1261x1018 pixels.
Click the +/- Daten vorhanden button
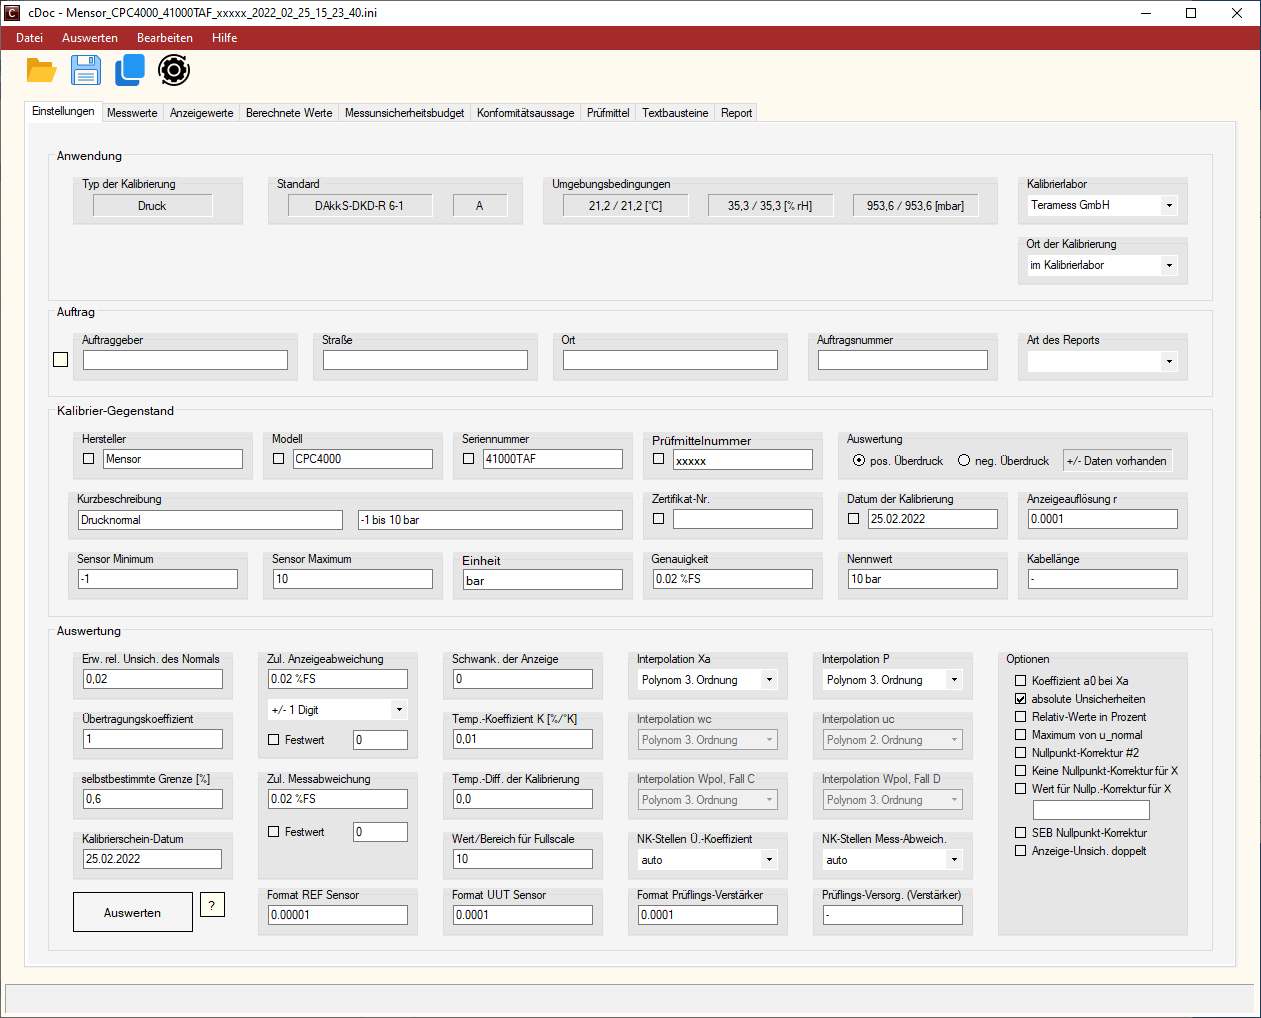(x=1116, y=461)
